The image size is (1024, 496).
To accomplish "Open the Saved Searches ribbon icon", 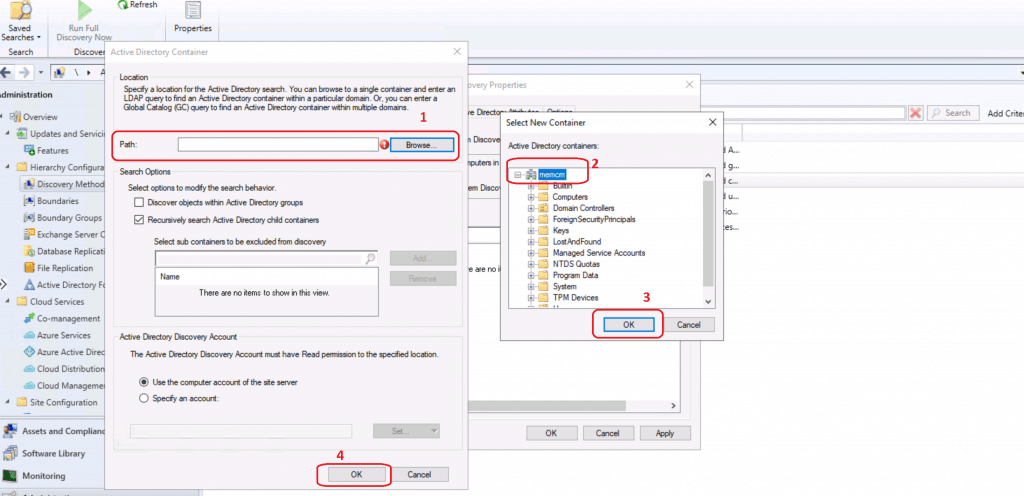I will click(x=22, y=9).
